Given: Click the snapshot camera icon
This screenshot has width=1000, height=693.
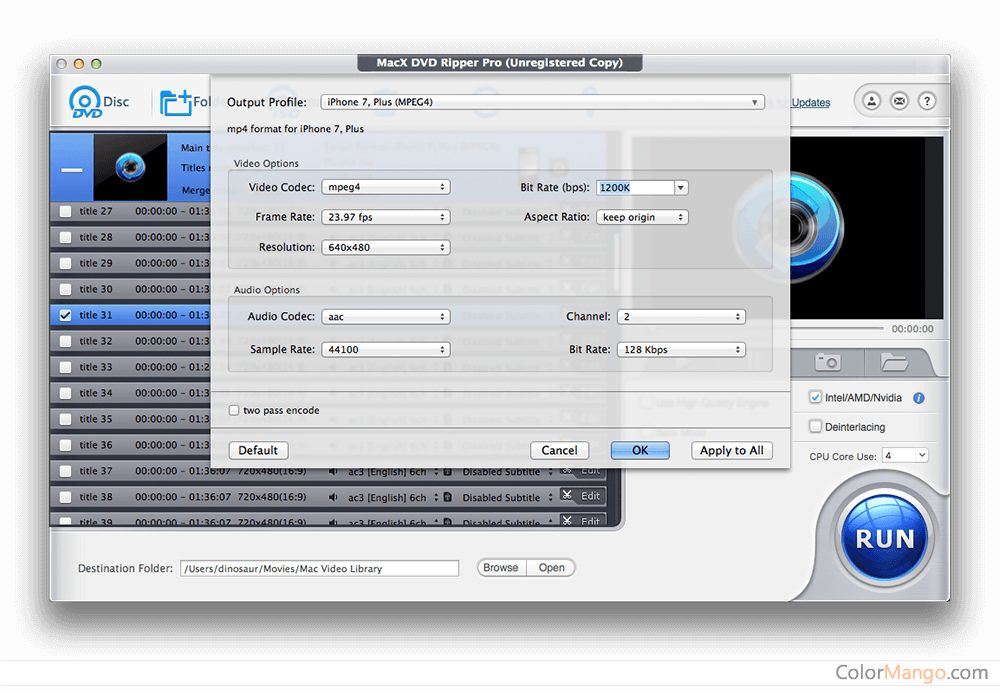Looking at the screenshot, I should (x=827, y=362).
